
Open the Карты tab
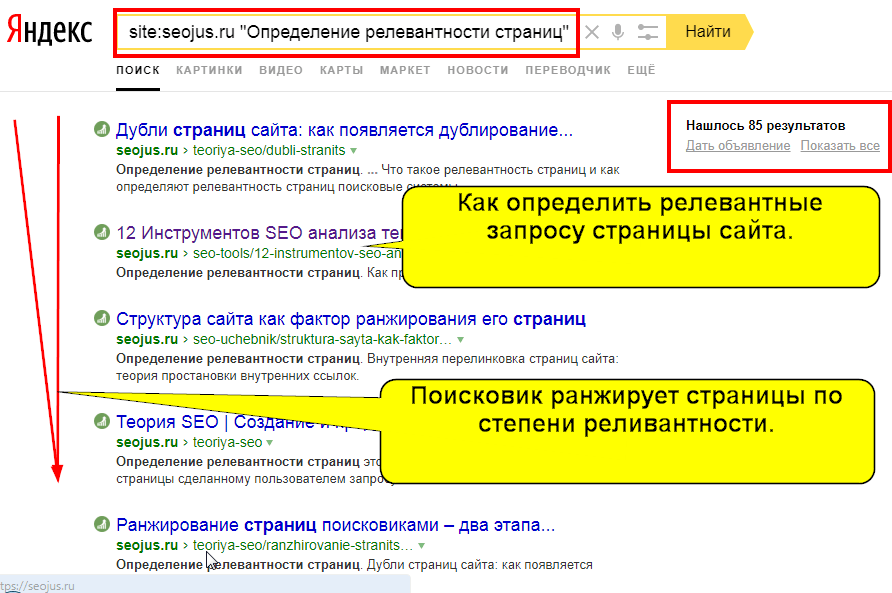(341, 70)
